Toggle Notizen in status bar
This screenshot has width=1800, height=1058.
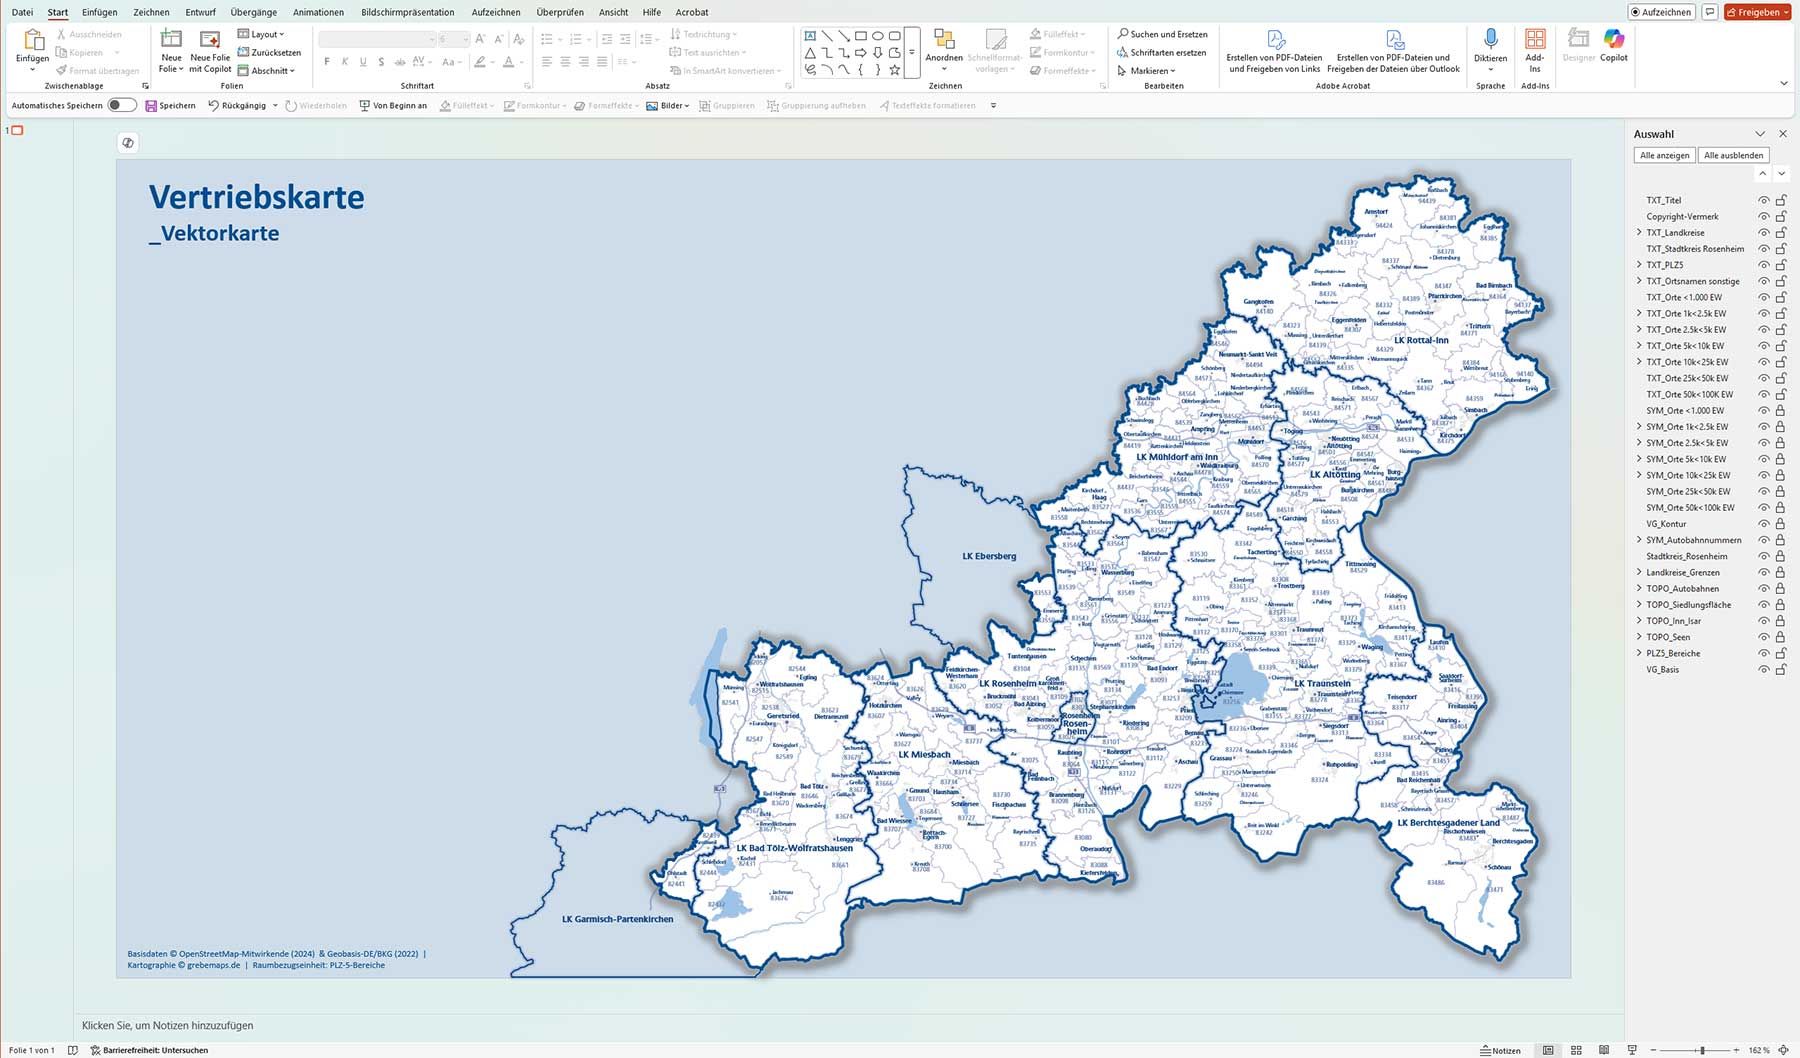(x=1501, y=1050)
